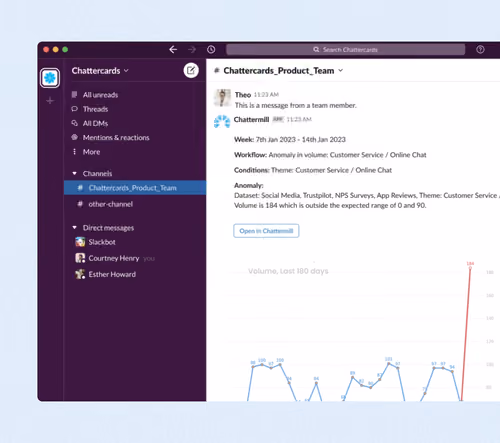Switch to other-channel
This screenshot has width=500, height=443.
(x=110, y=204)
